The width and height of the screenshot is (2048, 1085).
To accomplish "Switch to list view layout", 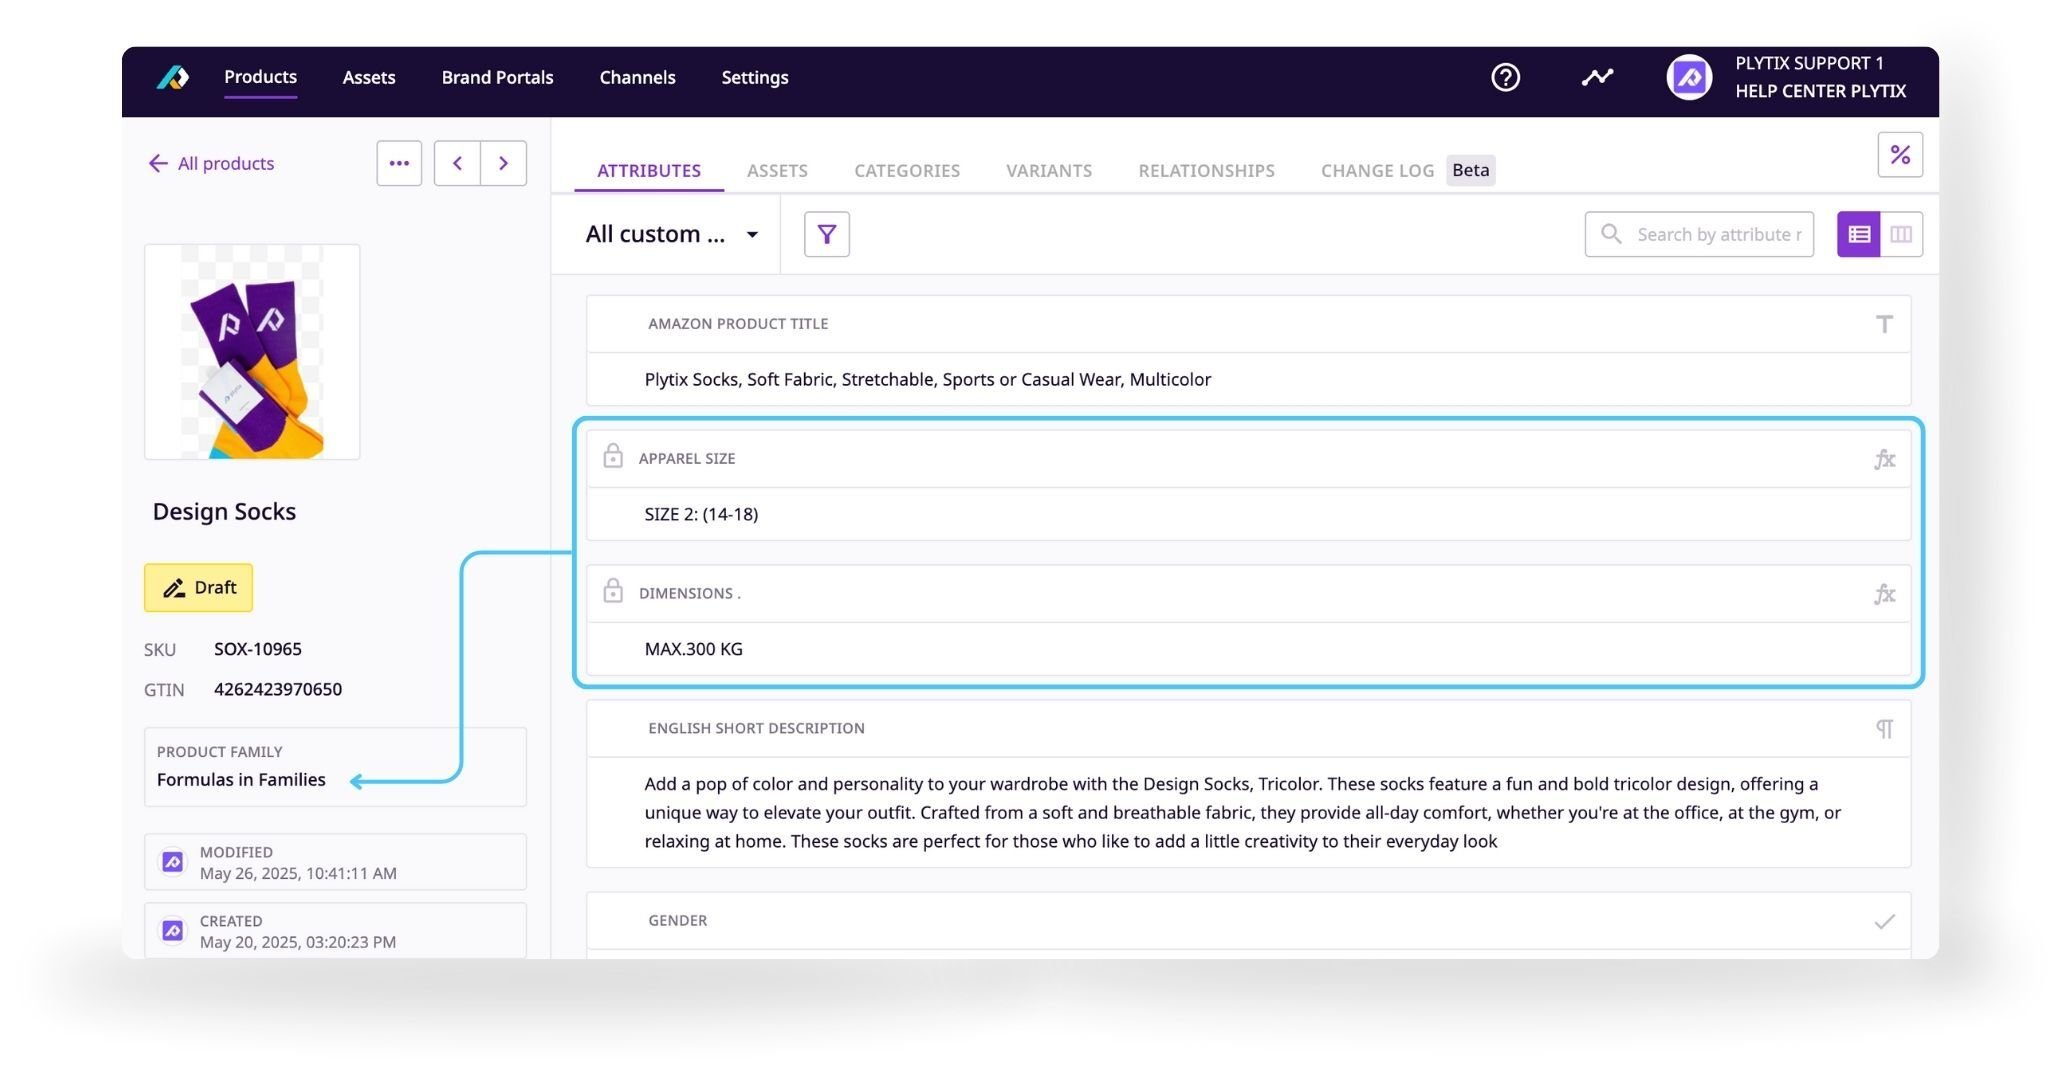I will click(1858, 234).
